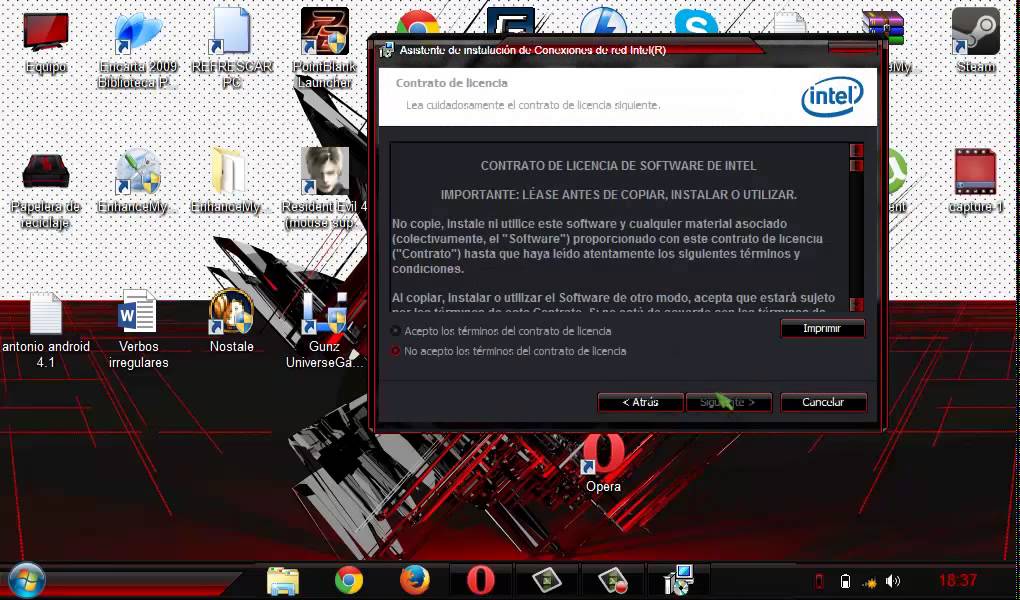Click the 18:37 taskbar clock
Viewport: 1020px width, 600px height.
pos(958,580)
